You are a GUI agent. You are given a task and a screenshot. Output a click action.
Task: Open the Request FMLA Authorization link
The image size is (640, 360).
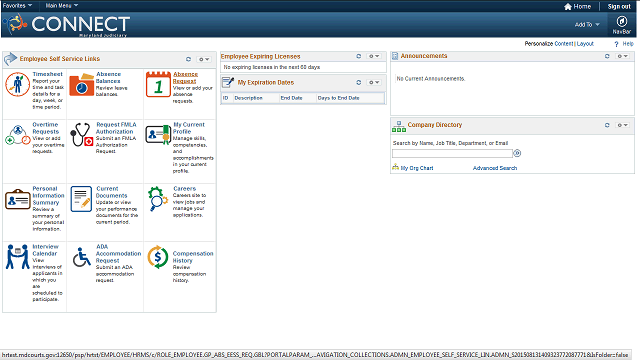[x=116, y=128]
